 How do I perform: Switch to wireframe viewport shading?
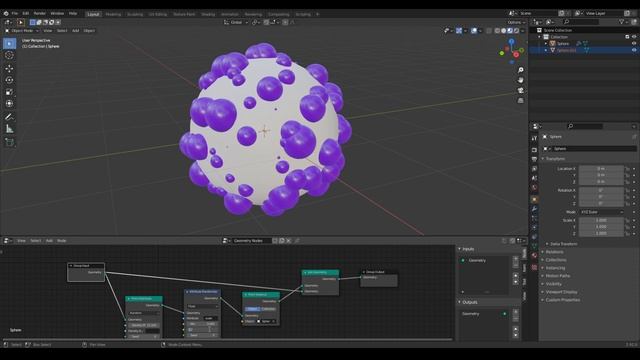click(497, 31)
